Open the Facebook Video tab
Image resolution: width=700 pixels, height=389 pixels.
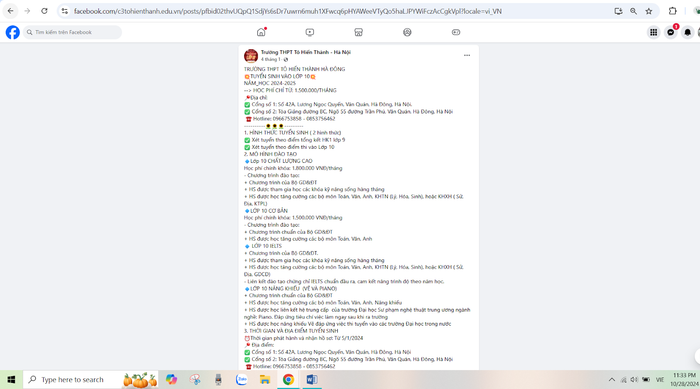[310, 32]
